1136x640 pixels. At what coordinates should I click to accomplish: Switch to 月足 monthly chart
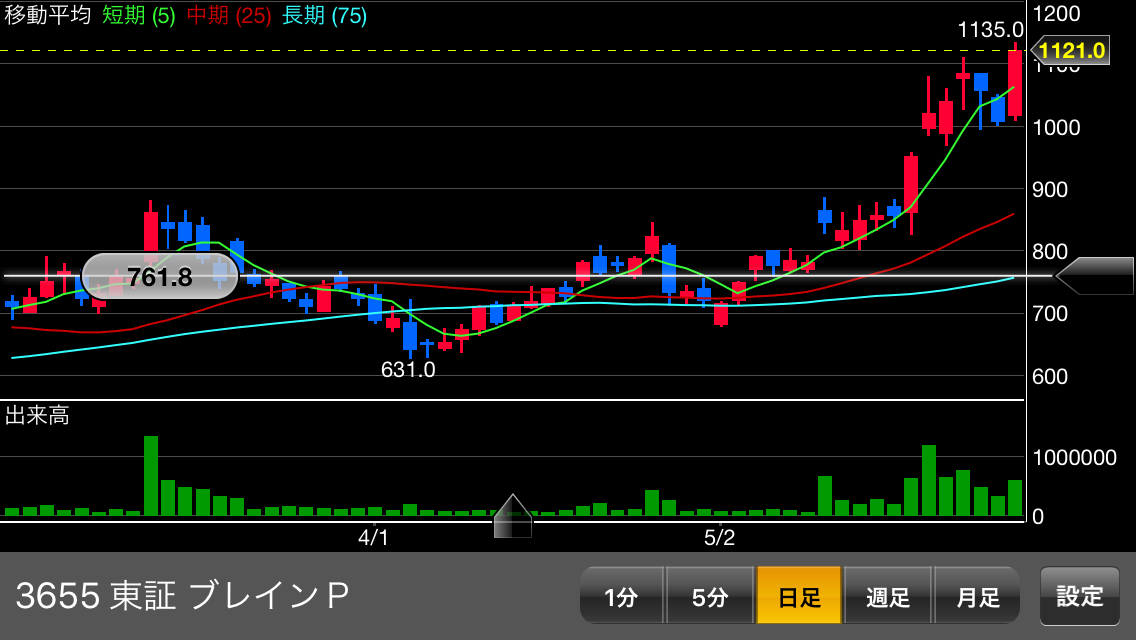(977, 596)
